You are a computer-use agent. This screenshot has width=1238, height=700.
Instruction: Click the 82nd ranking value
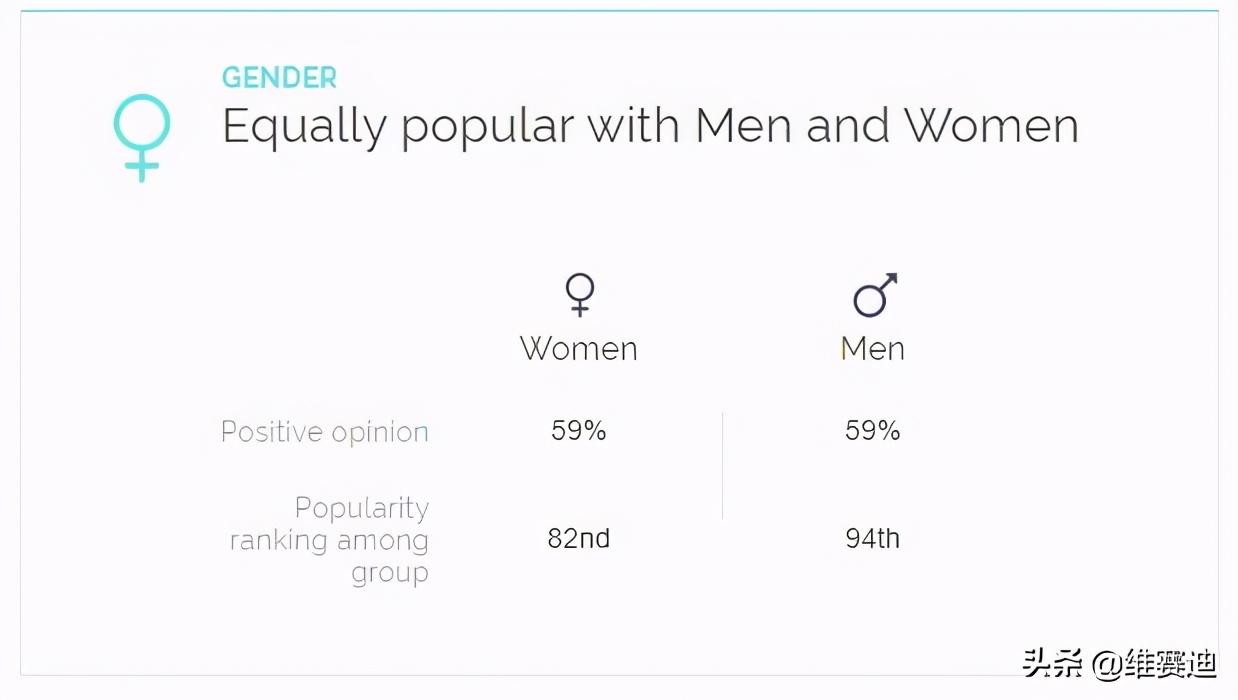pos(579,539)
